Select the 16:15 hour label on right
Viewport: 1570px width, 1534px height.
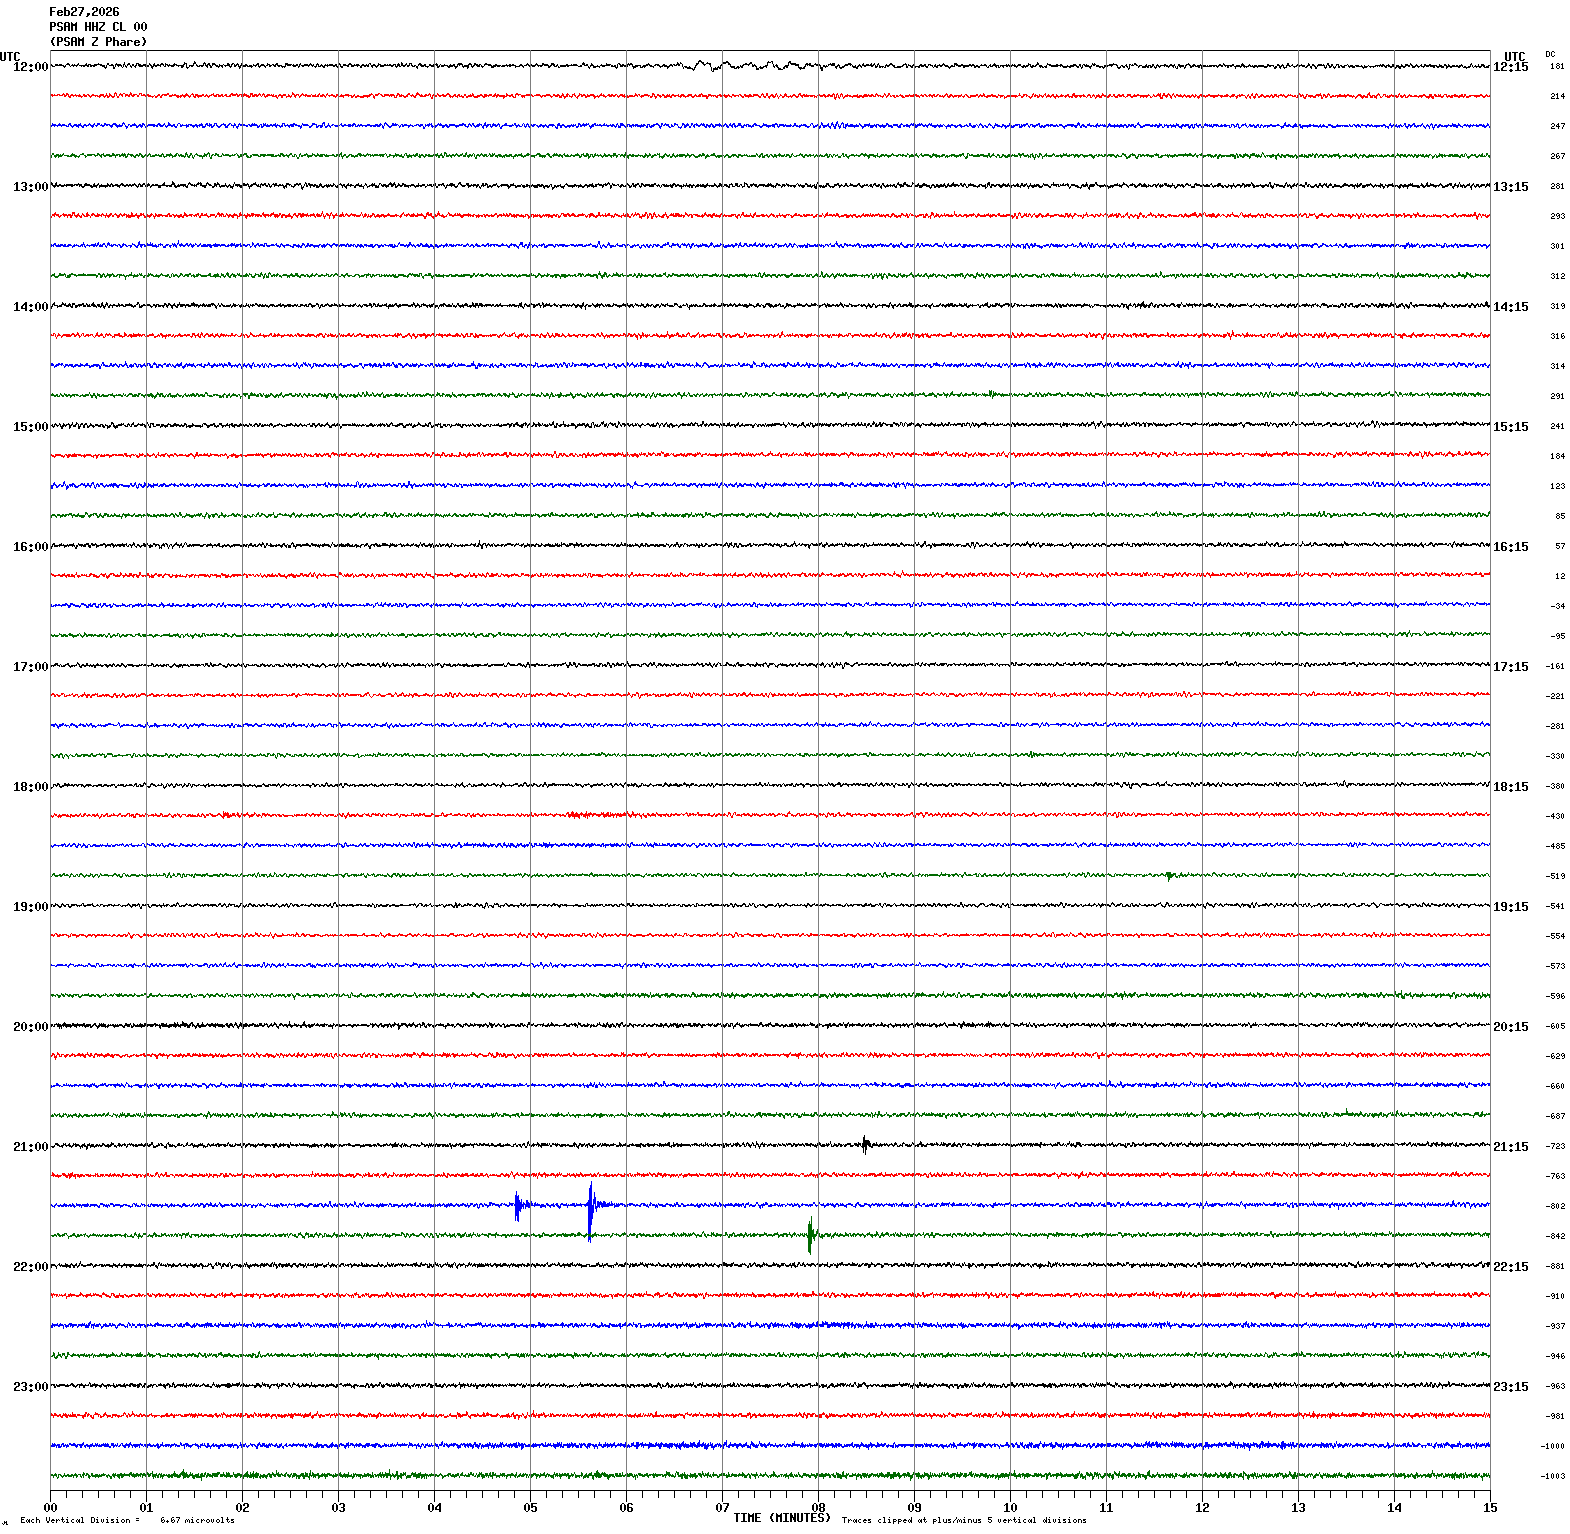point(1510,547)
